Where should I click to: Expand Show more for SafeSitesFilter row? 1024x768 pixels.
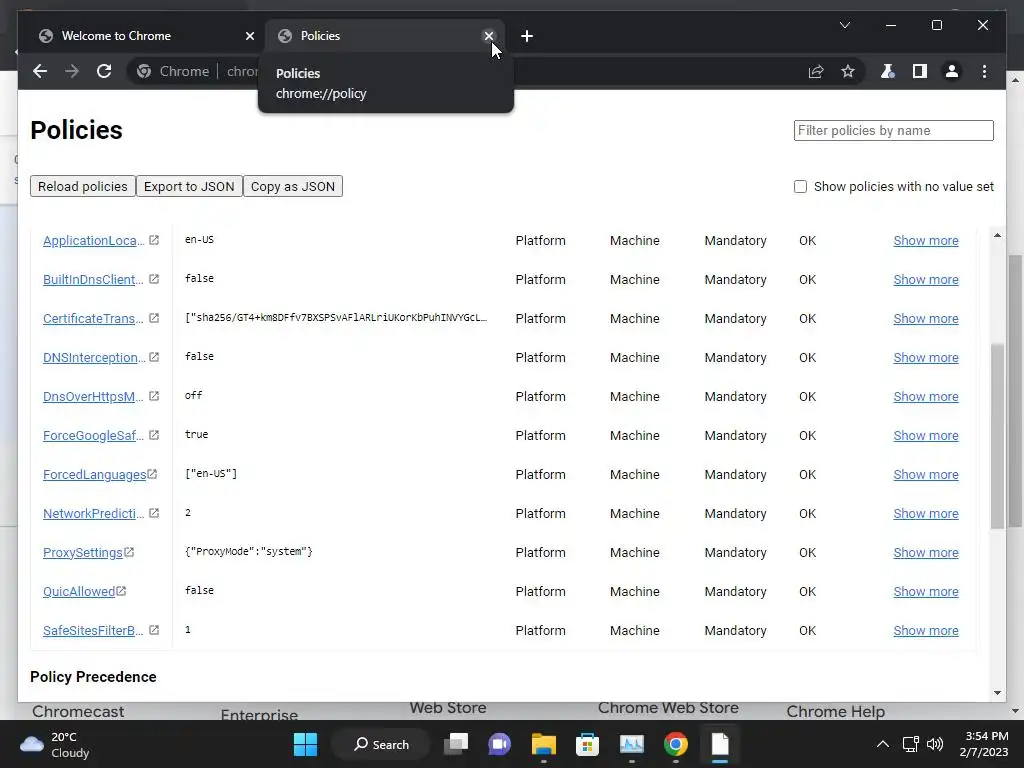point(925,631)
